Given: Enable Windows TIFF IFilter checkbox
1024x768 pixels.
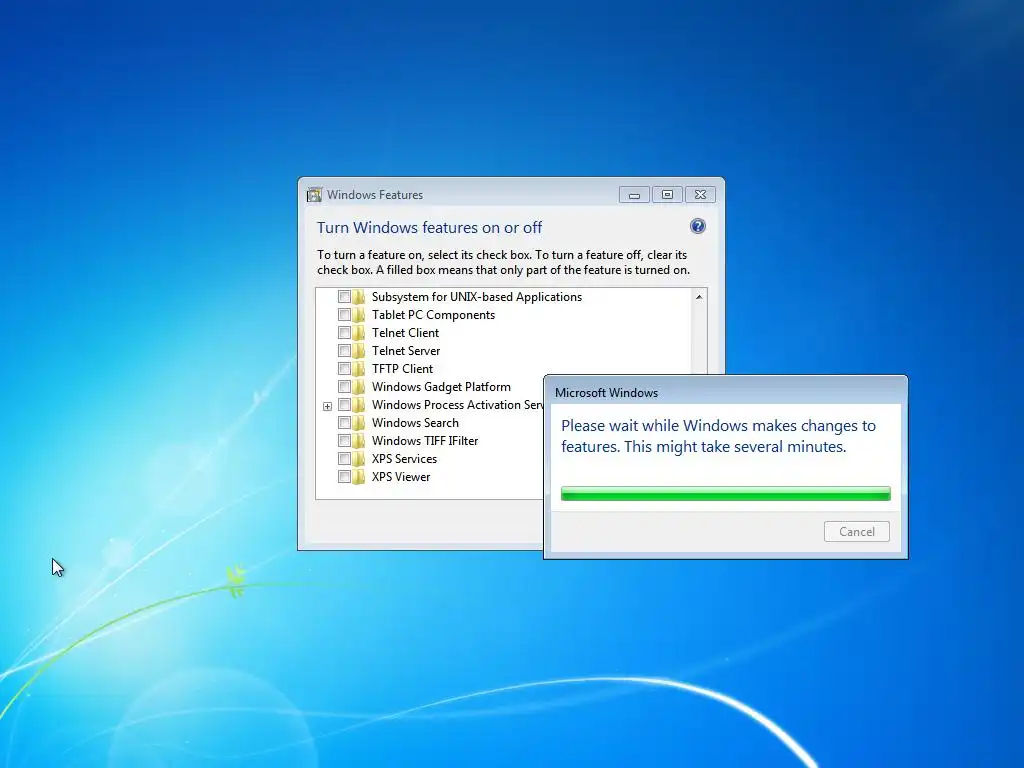Looking at the screenshot, I should [x=344, y=441].
